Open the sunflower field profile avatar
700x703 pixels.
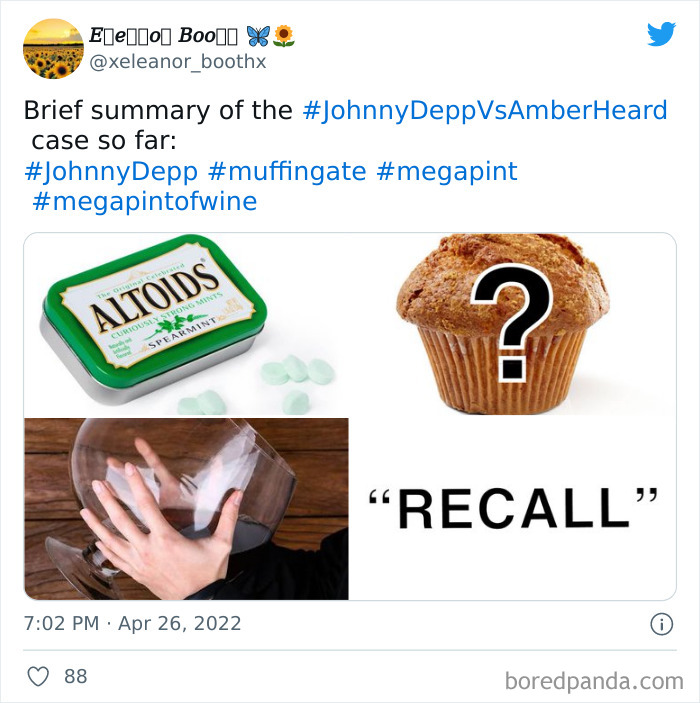click(x=53, y=49)
